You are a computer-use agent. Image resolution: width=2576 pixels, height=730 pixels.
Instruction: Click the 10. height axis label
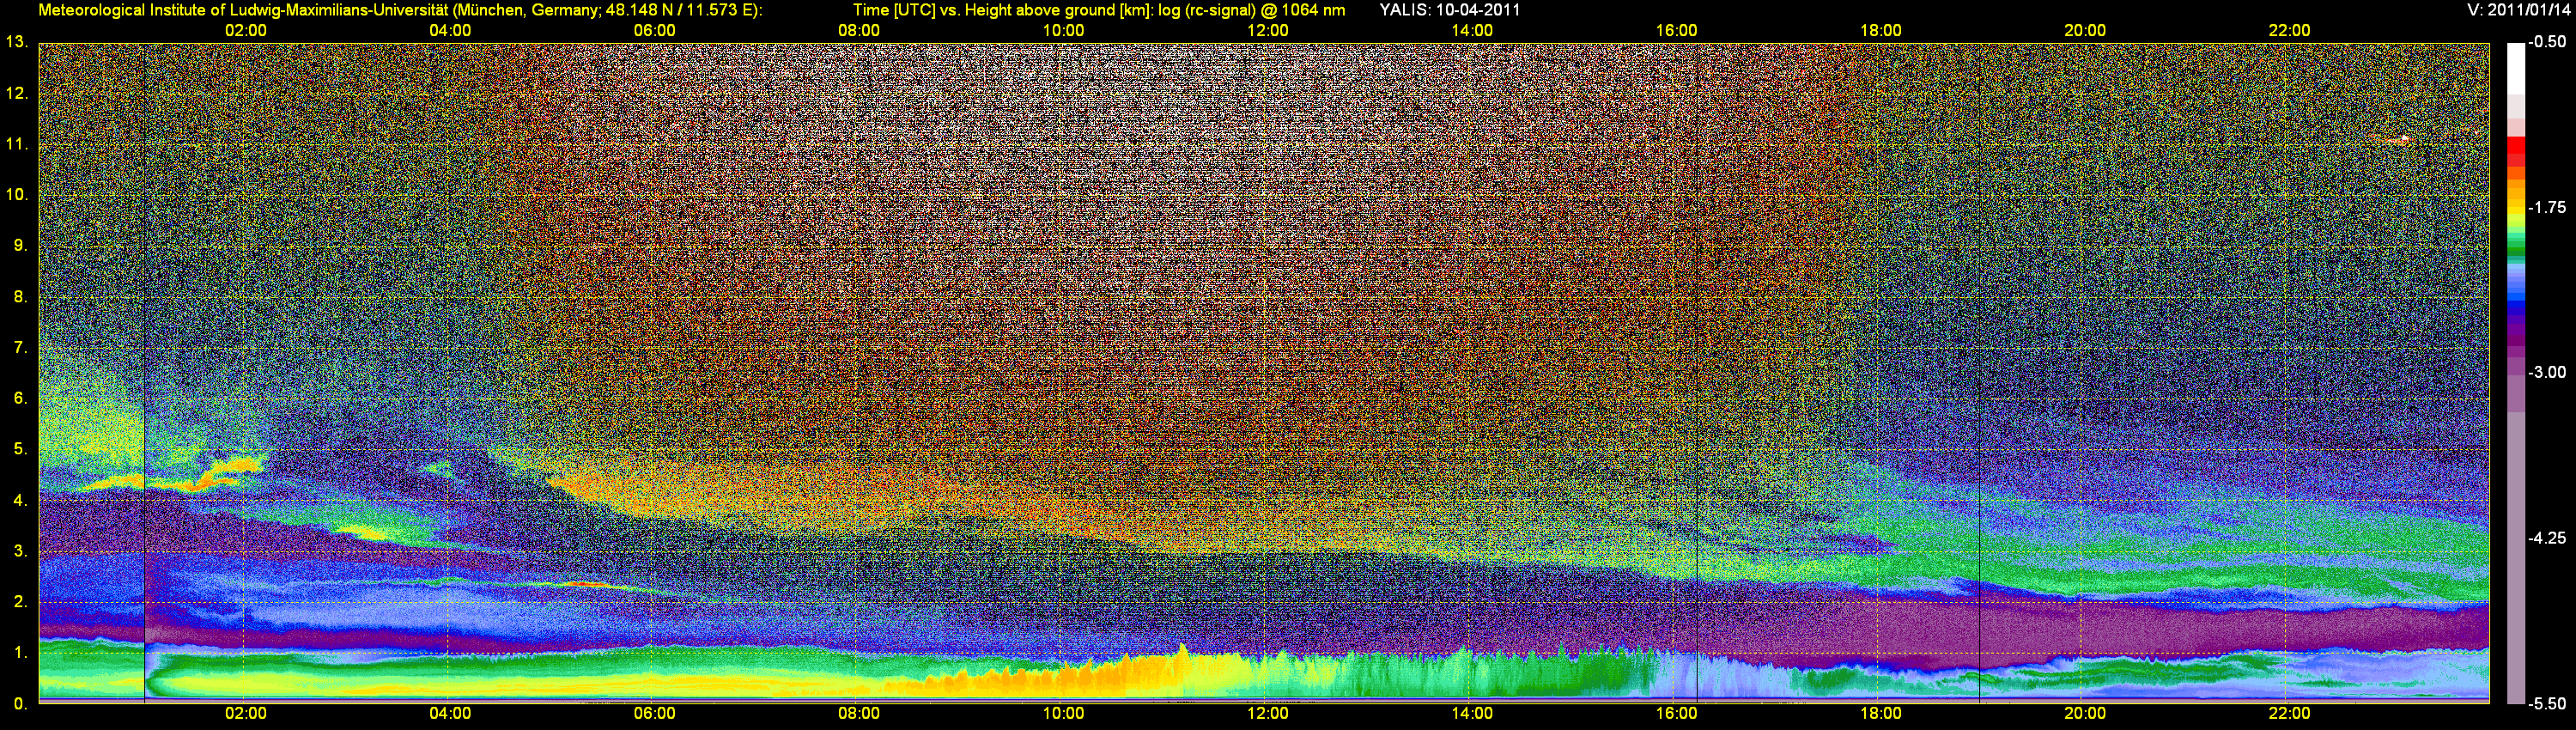point(17,194)
